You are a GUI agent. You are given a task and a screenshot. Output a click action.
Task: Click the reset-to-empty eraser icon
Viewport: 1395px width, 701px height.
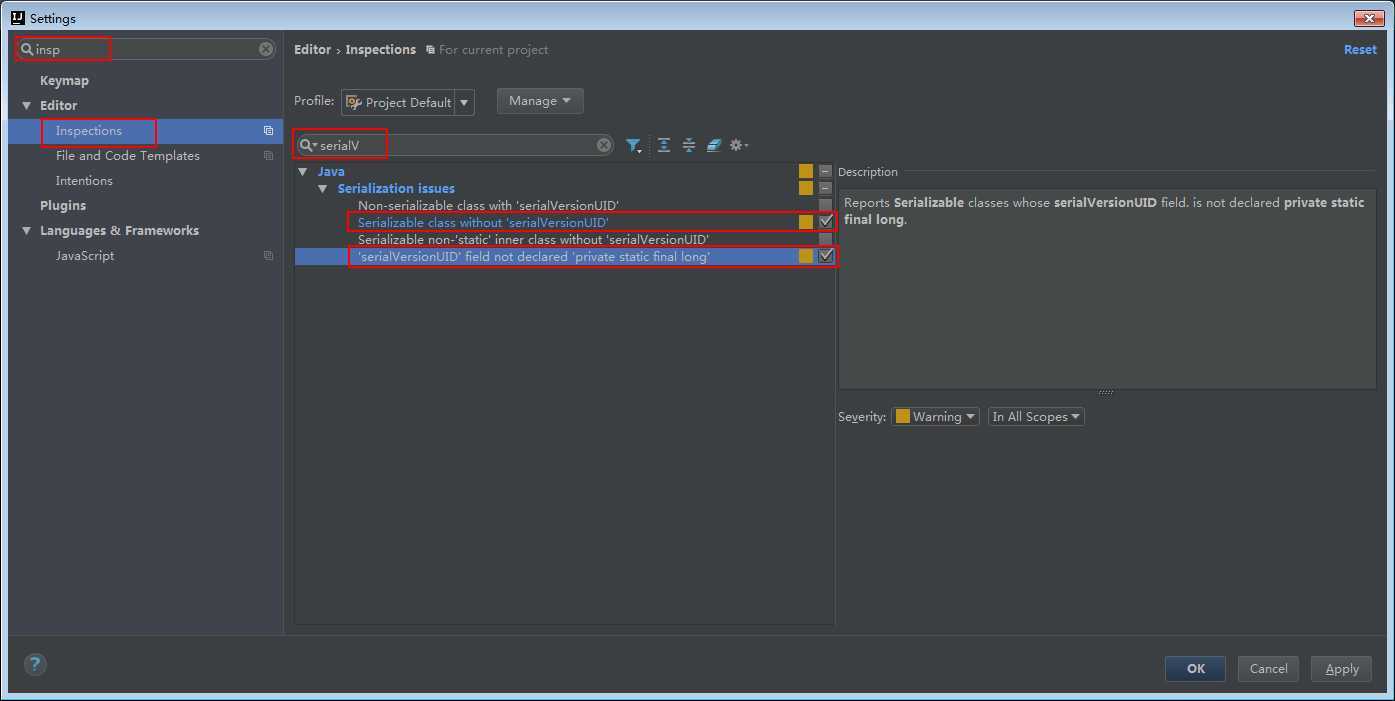click(x=713, y=145)
